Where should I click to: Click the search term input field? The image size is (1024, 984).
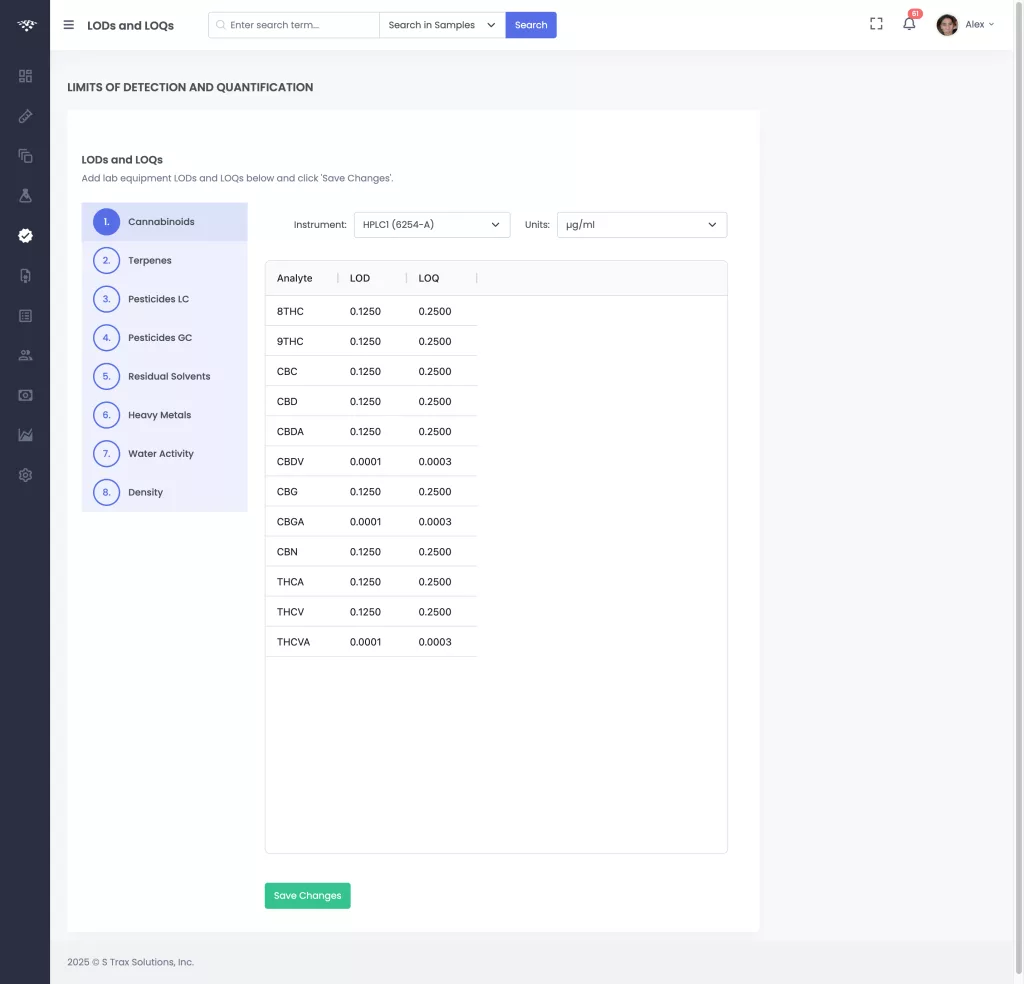(x=294, y=25)
